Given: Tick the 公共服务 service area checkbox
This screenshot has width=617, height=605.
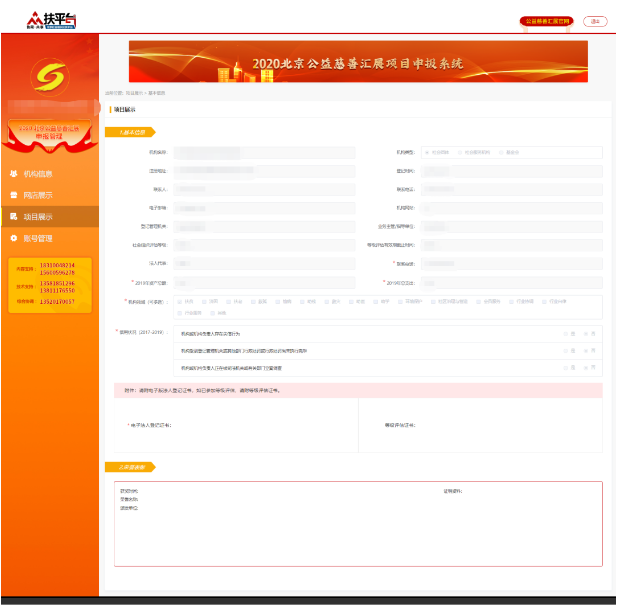Looking at the screenshot, I should click(479, 302).
